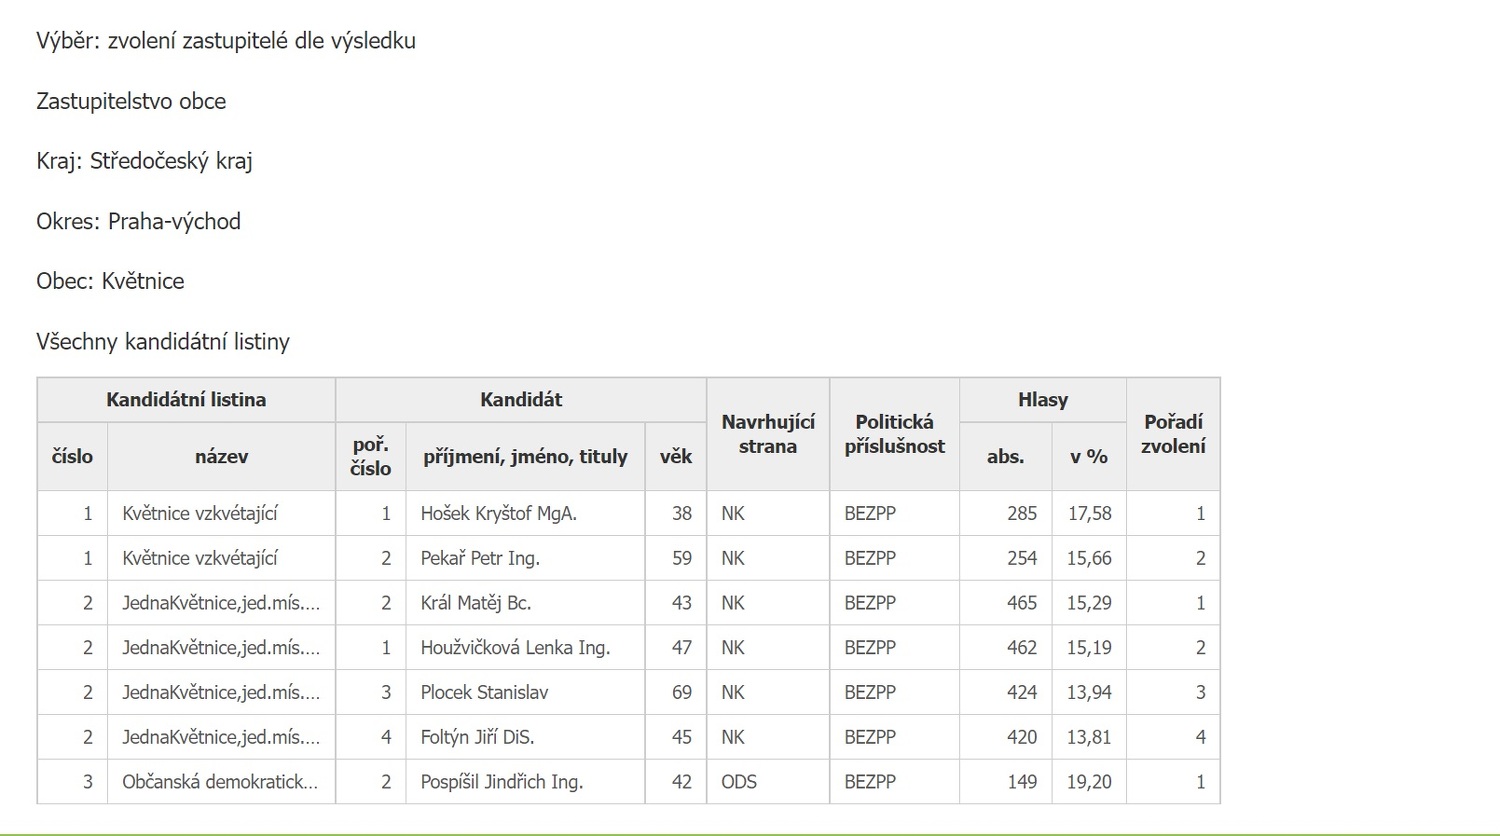1500x836 pixels.
Task: Select the Plocek Stanislav cell
Action: click(484, 693)
